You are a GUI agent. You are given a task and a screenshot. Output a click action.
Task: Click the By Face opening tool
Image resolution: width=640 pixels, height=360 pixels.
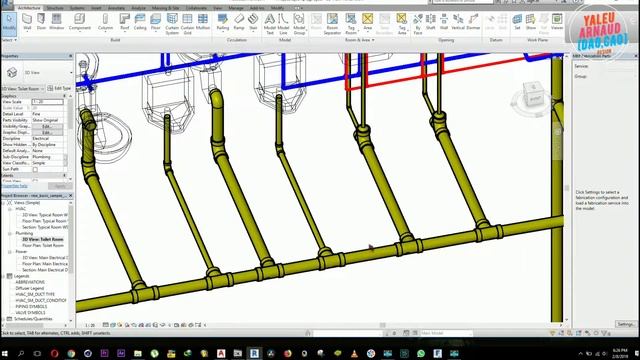point(418,24)
